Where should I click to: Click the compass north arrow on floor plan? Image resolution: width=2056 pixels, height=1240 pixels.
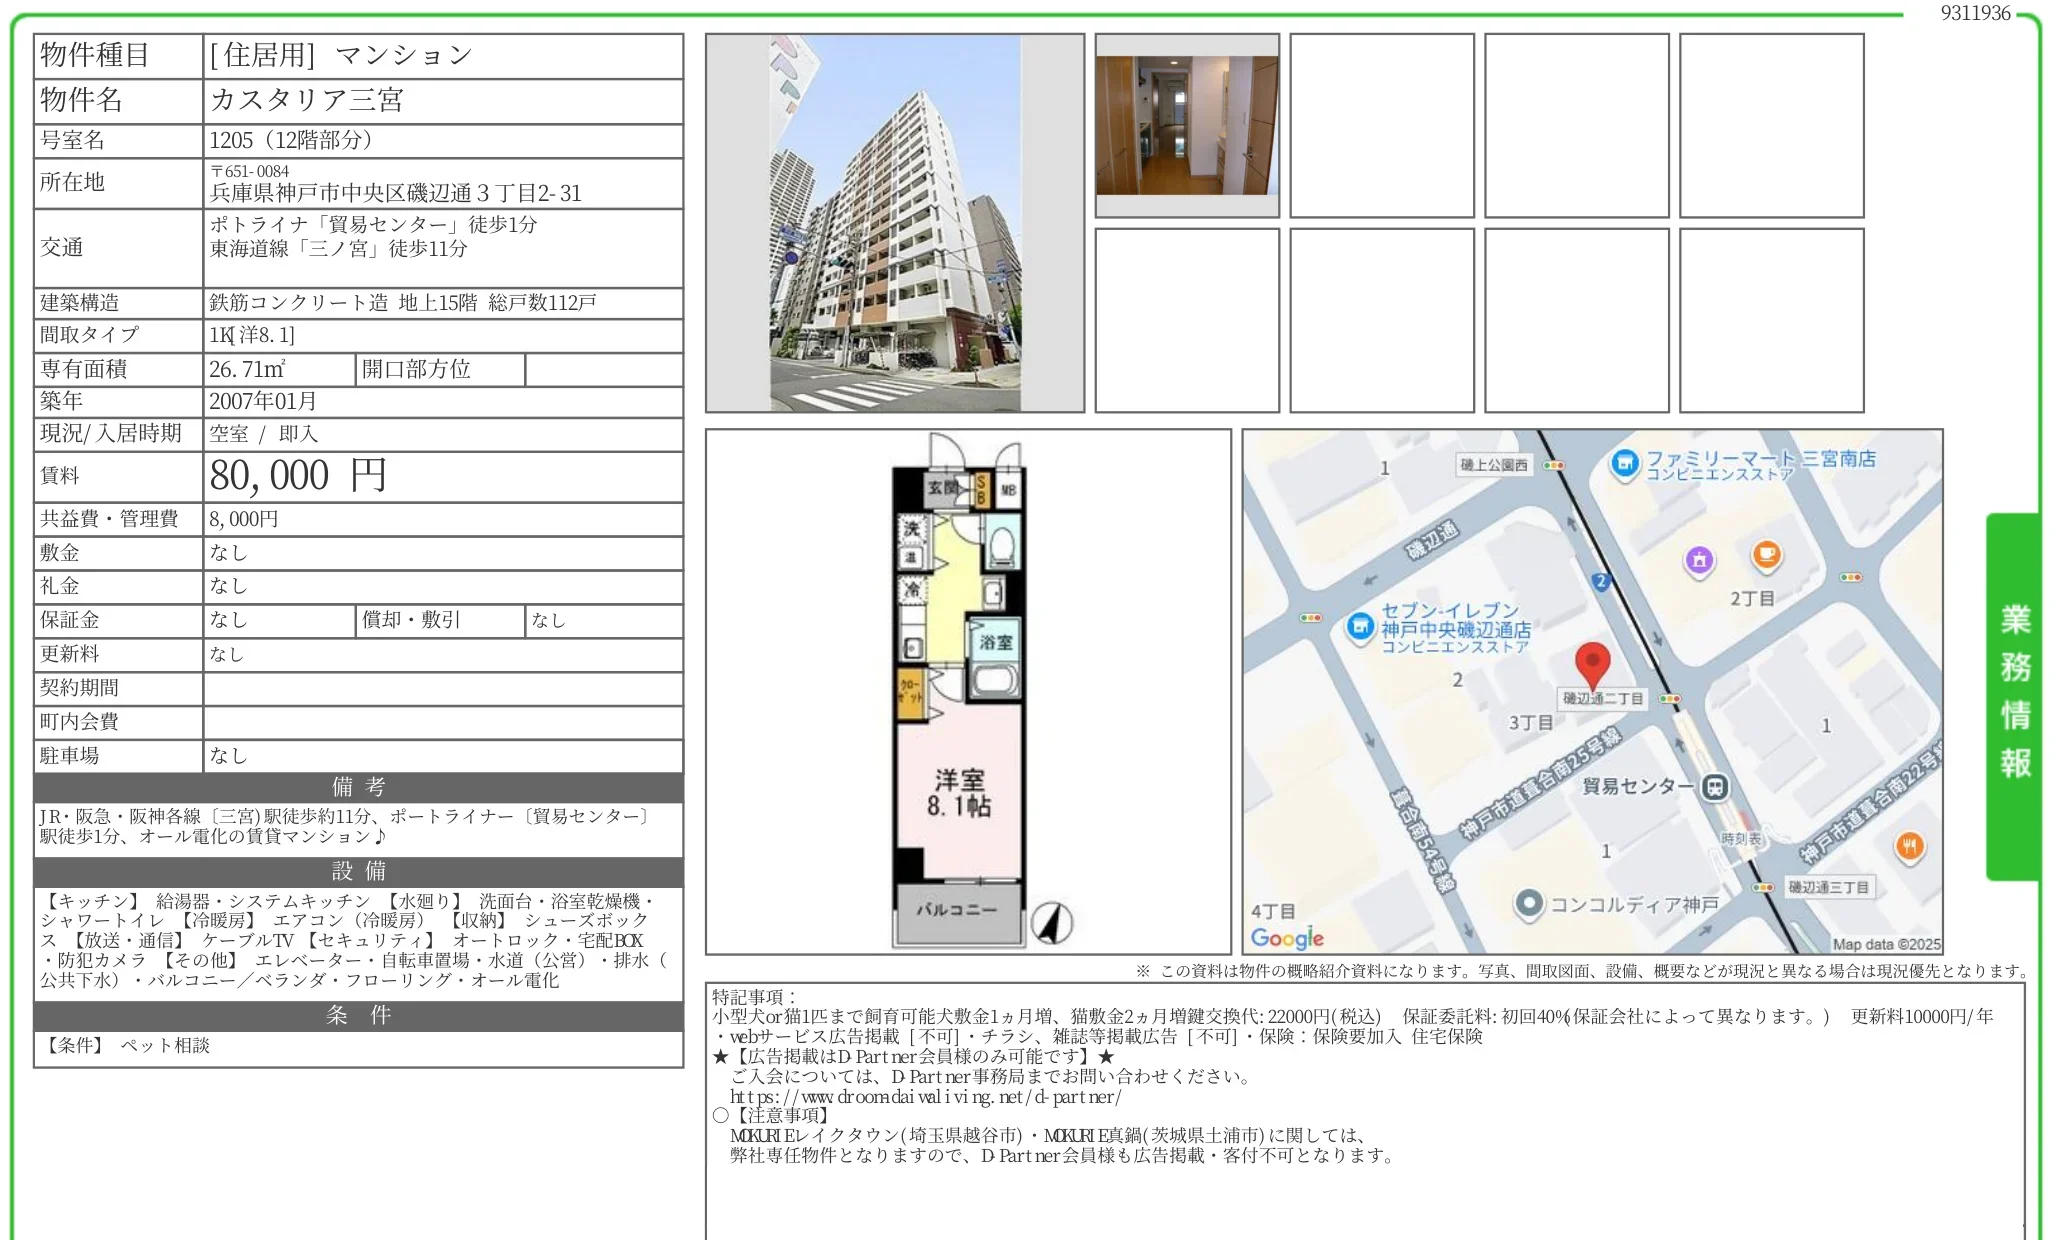coord(1051,922)
